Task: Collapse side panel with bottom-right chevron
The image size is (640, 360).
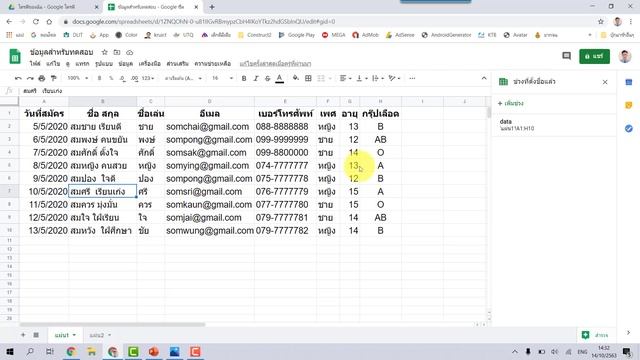Action: tap(629, 333)
